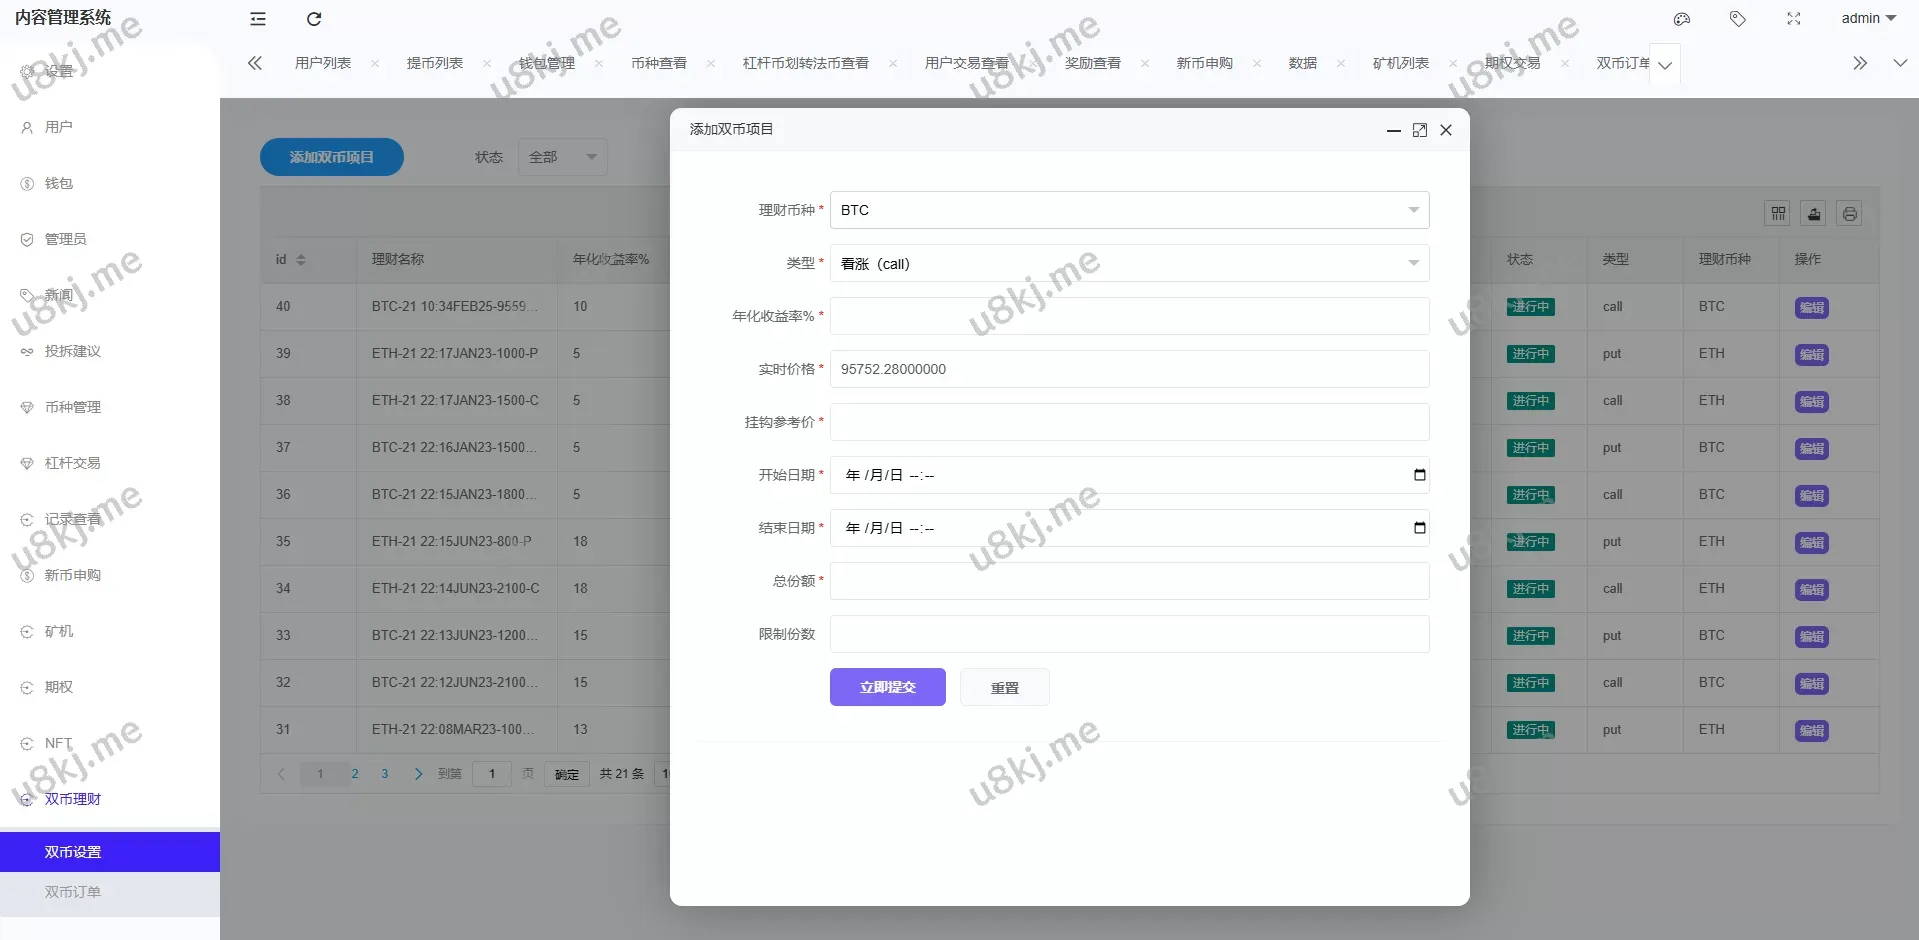Click the 重置 reset button
Viewport: 1919px width, 940px height.
pyautogui.click(x=1004, y=687)
